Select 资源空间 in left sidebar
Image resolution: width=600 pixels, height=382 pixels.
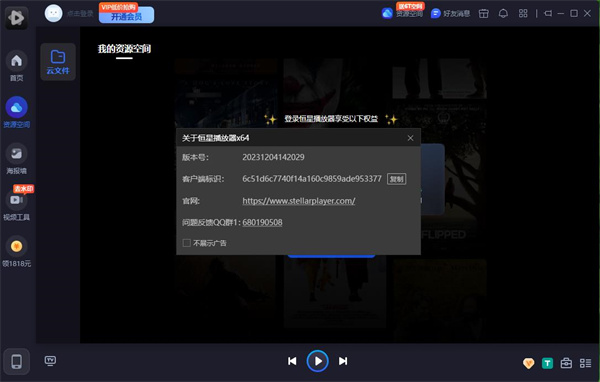click(16, 112)
